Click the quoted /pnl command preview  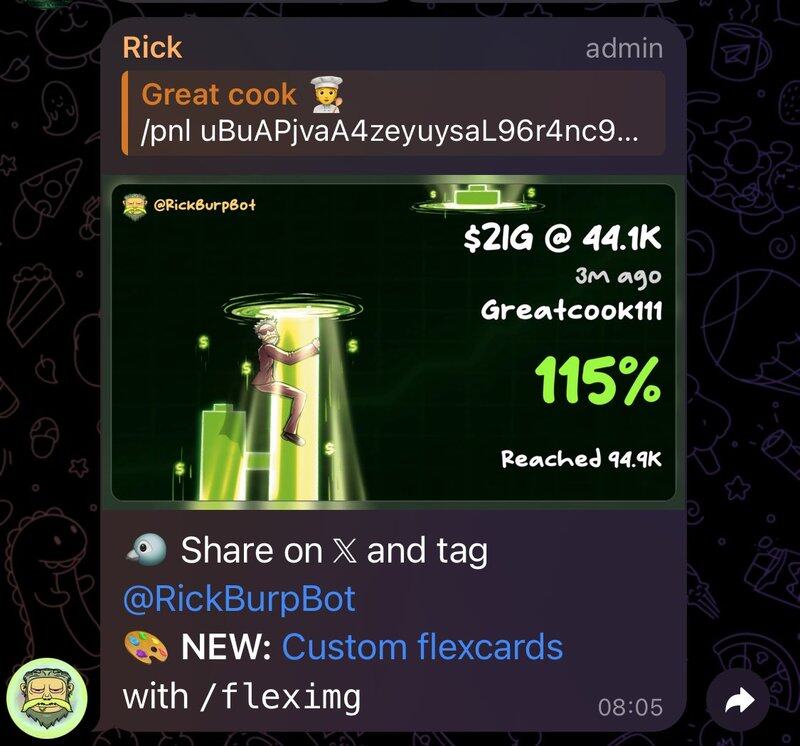[x=390, y=132]
